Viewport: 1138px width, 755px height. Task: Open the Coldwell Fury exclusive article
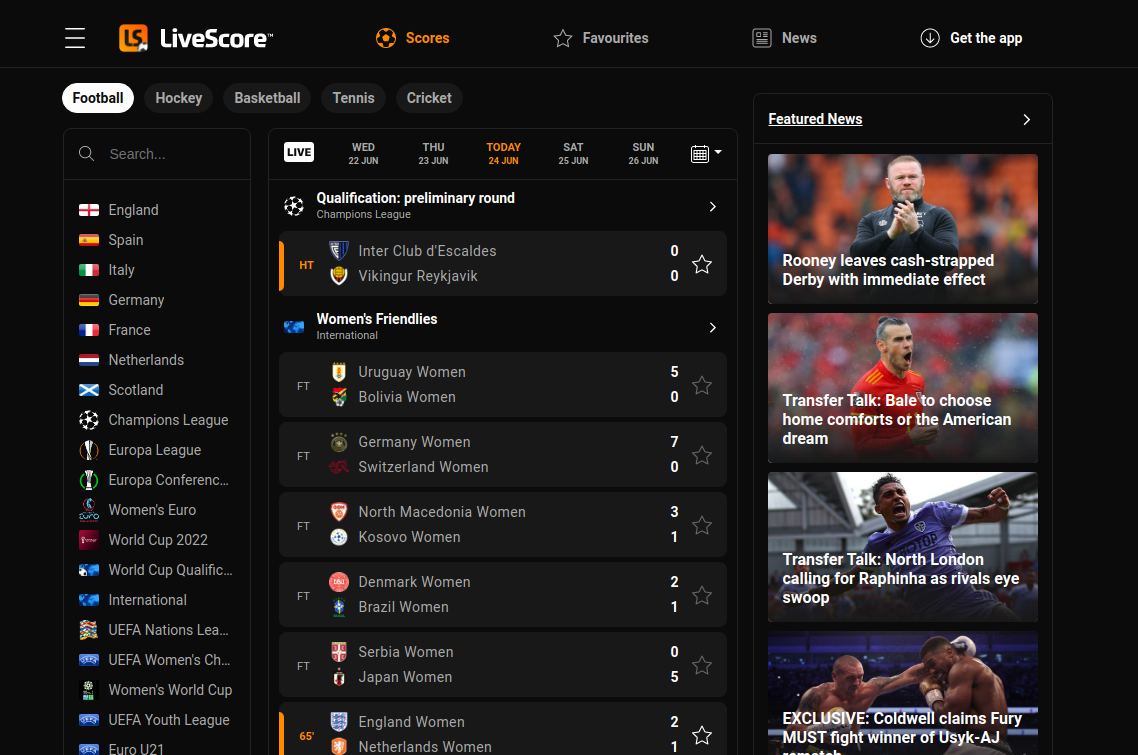click(903, 693)
